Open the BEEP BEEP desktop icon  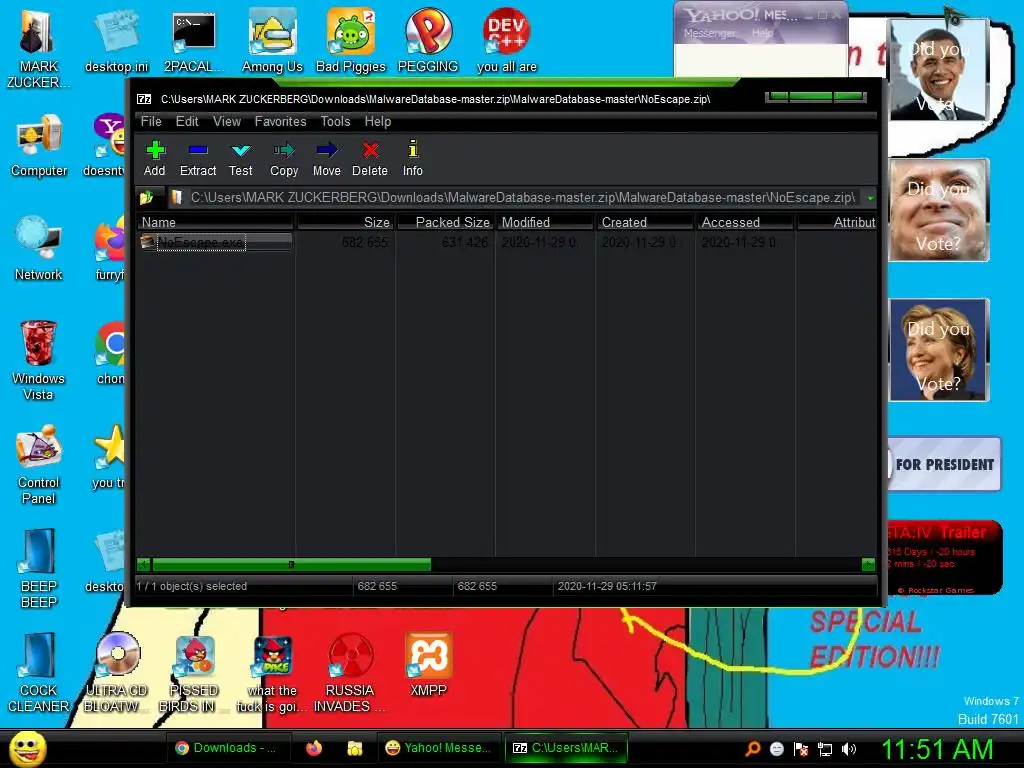click(39, 568)
